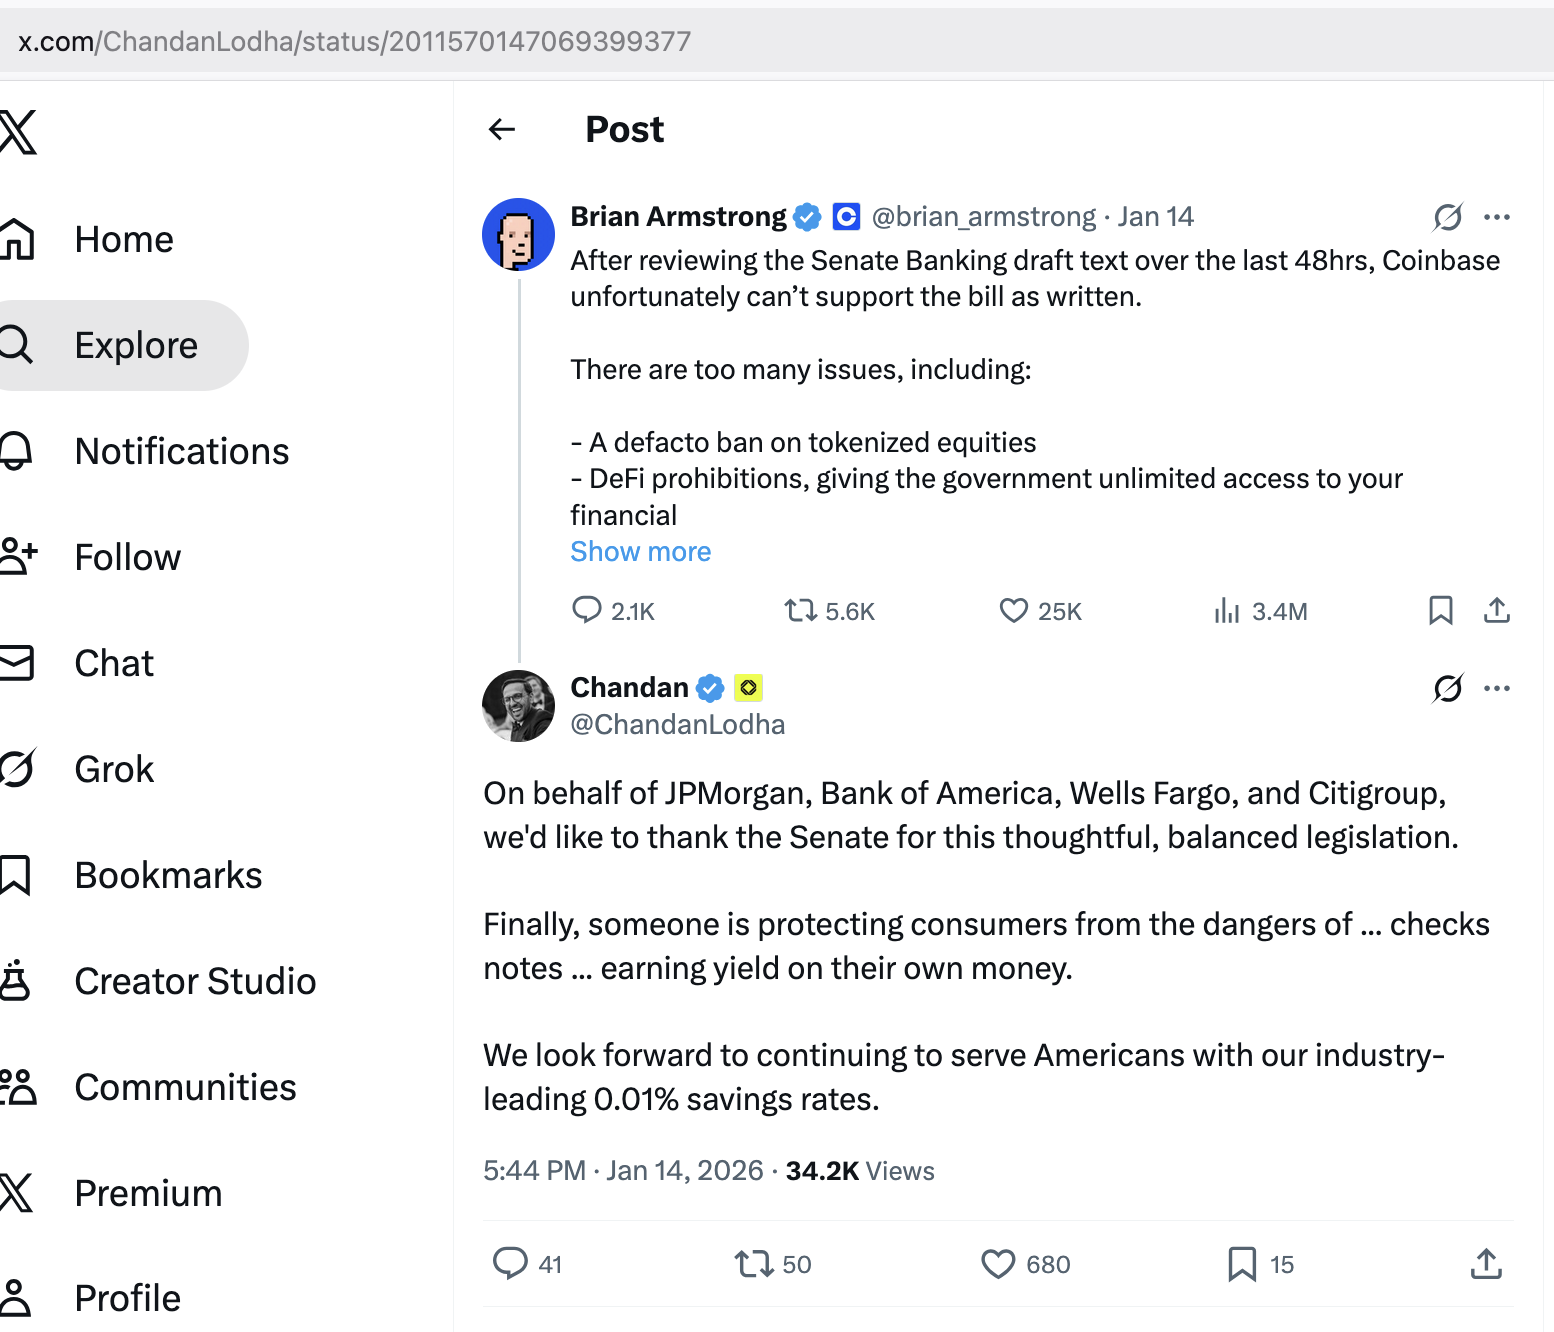Click the back arrow next to Post
The width and height of the screenshot is (1554, 1332).
(x=502, y=129)
